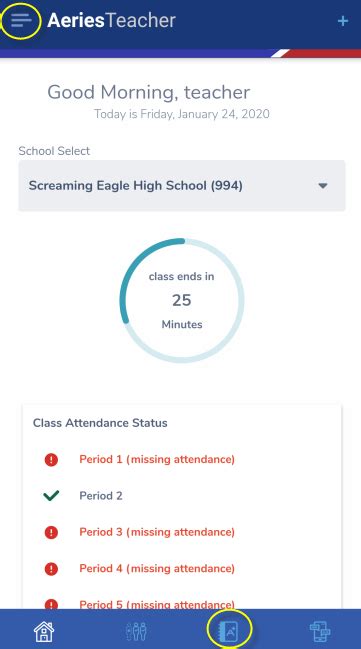Open the students people icon tab
This screenshot has width=361, height=649.
point(136,632)
